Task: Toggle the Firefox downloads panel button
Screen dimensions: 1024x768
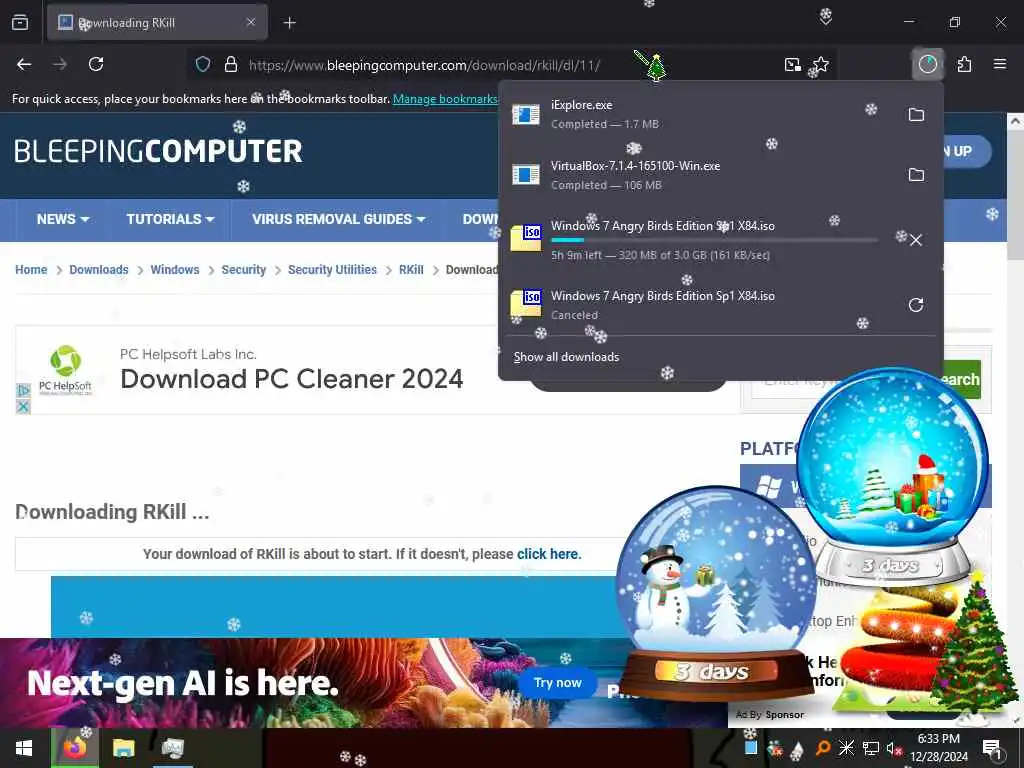Action: [927, 64]
